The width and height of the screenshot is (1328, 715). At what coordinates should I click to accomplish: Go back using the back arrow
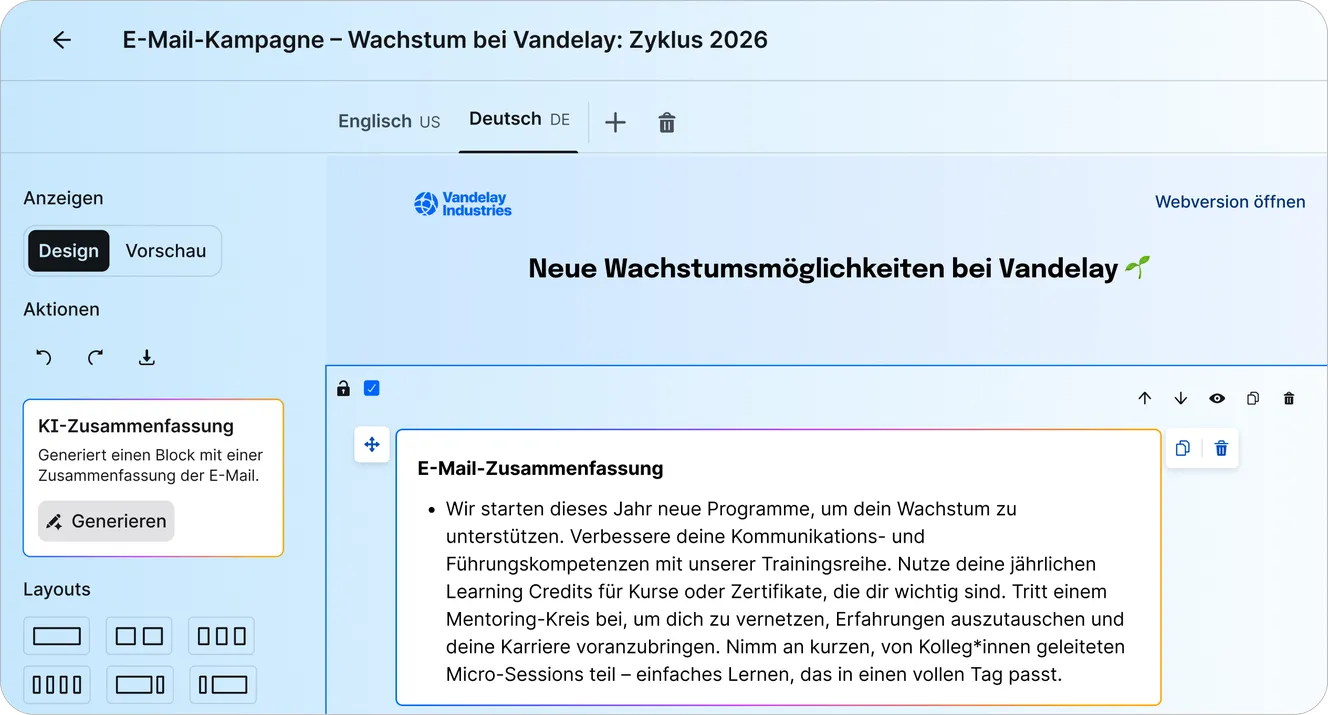click(62, 40)
